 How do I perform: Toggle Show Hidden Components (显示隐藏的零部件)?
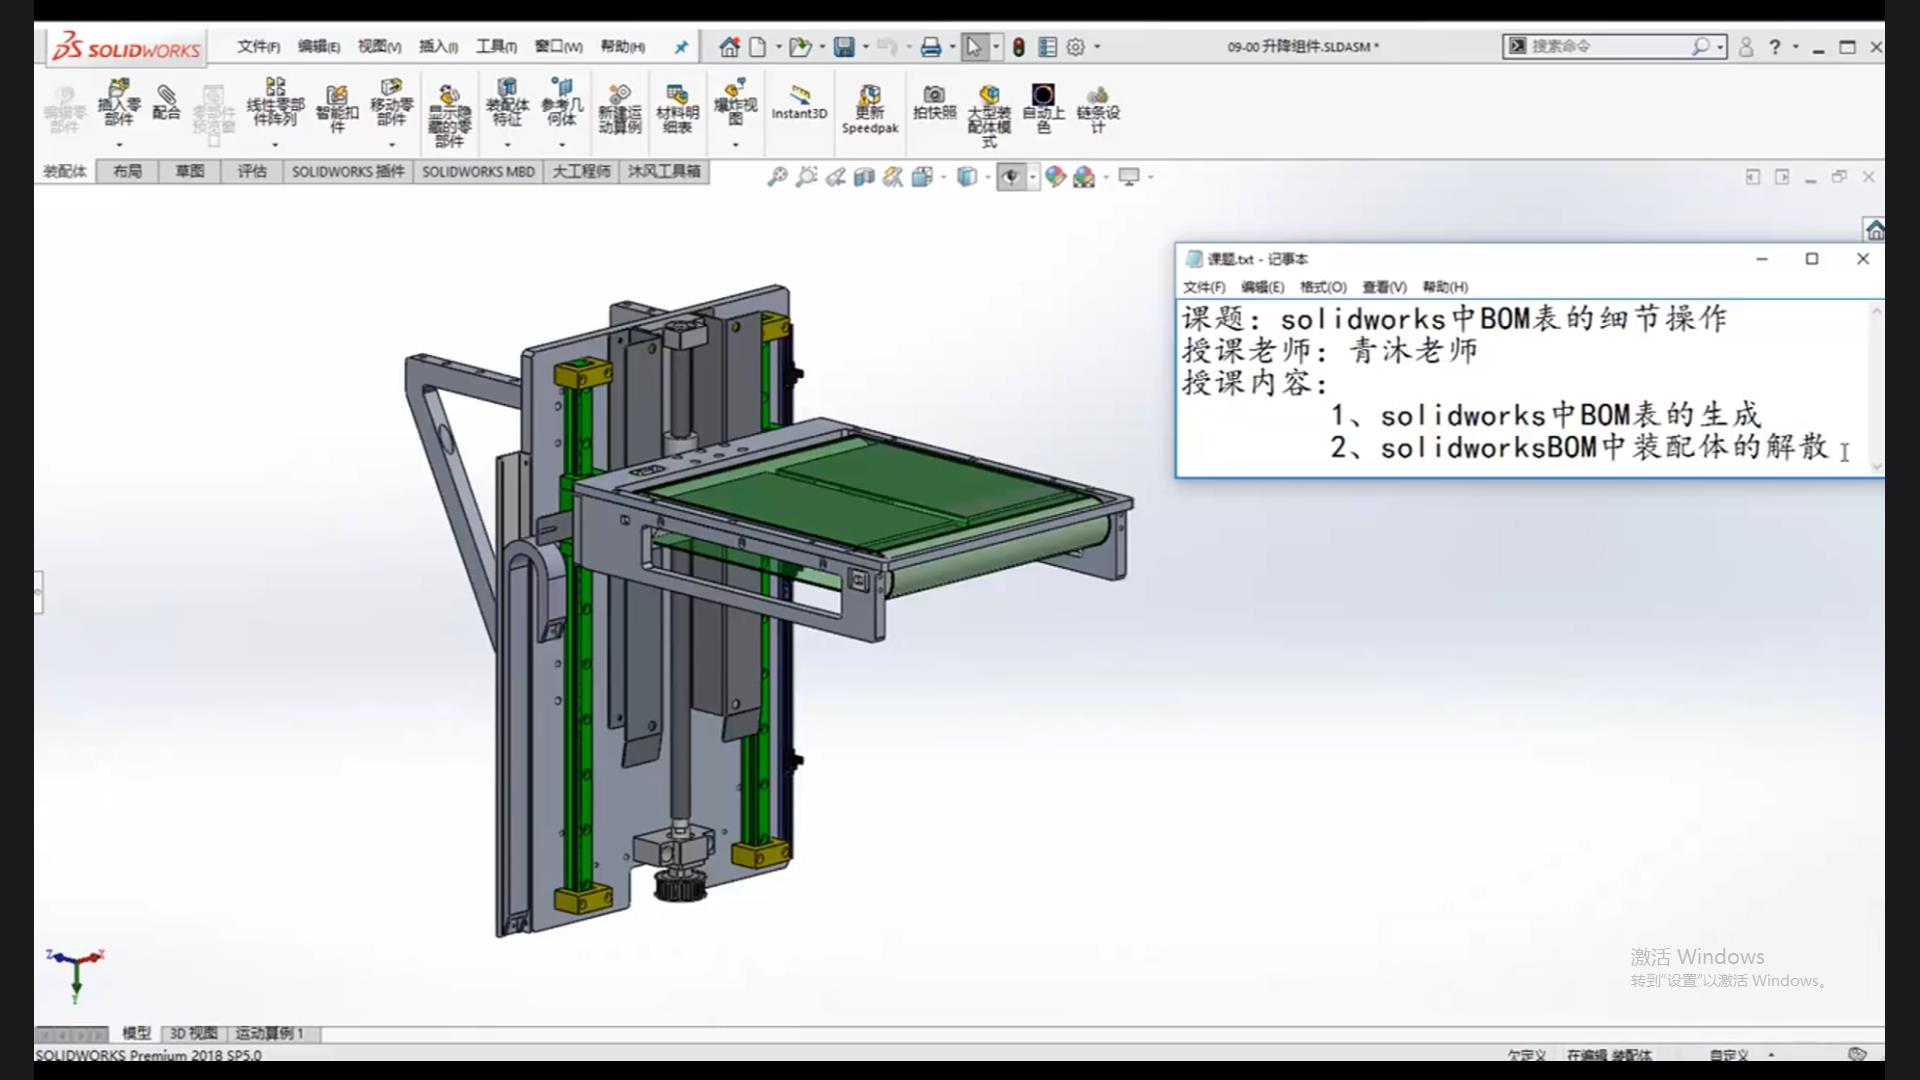[x=450, y=115]
